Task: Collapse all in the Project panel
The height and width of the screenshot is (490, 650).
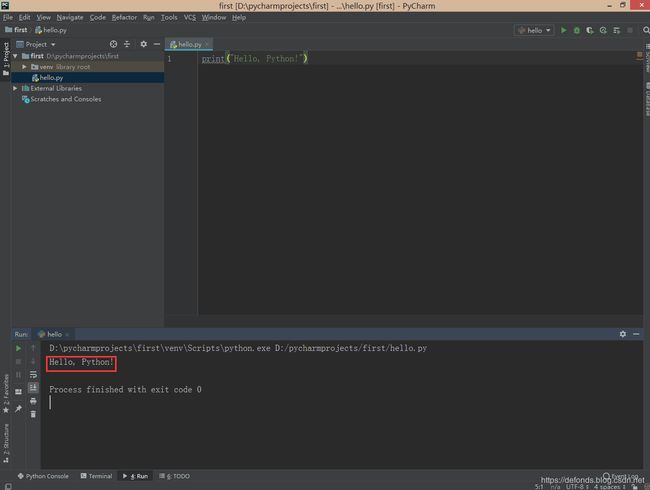Action: 127,44
